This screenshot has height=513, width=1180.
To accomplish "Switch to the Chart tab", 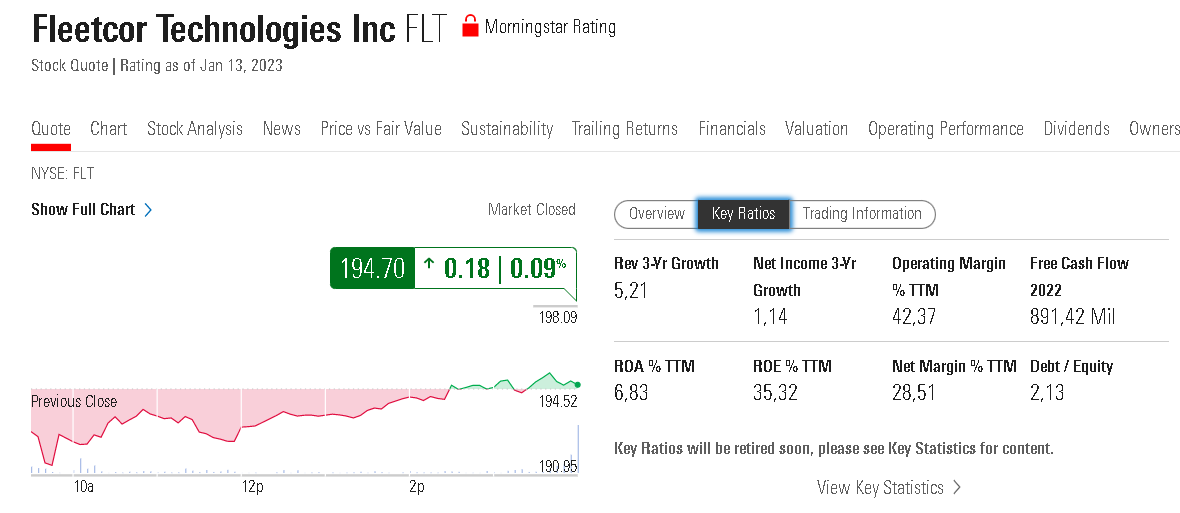I will click(x=108, y=129).
